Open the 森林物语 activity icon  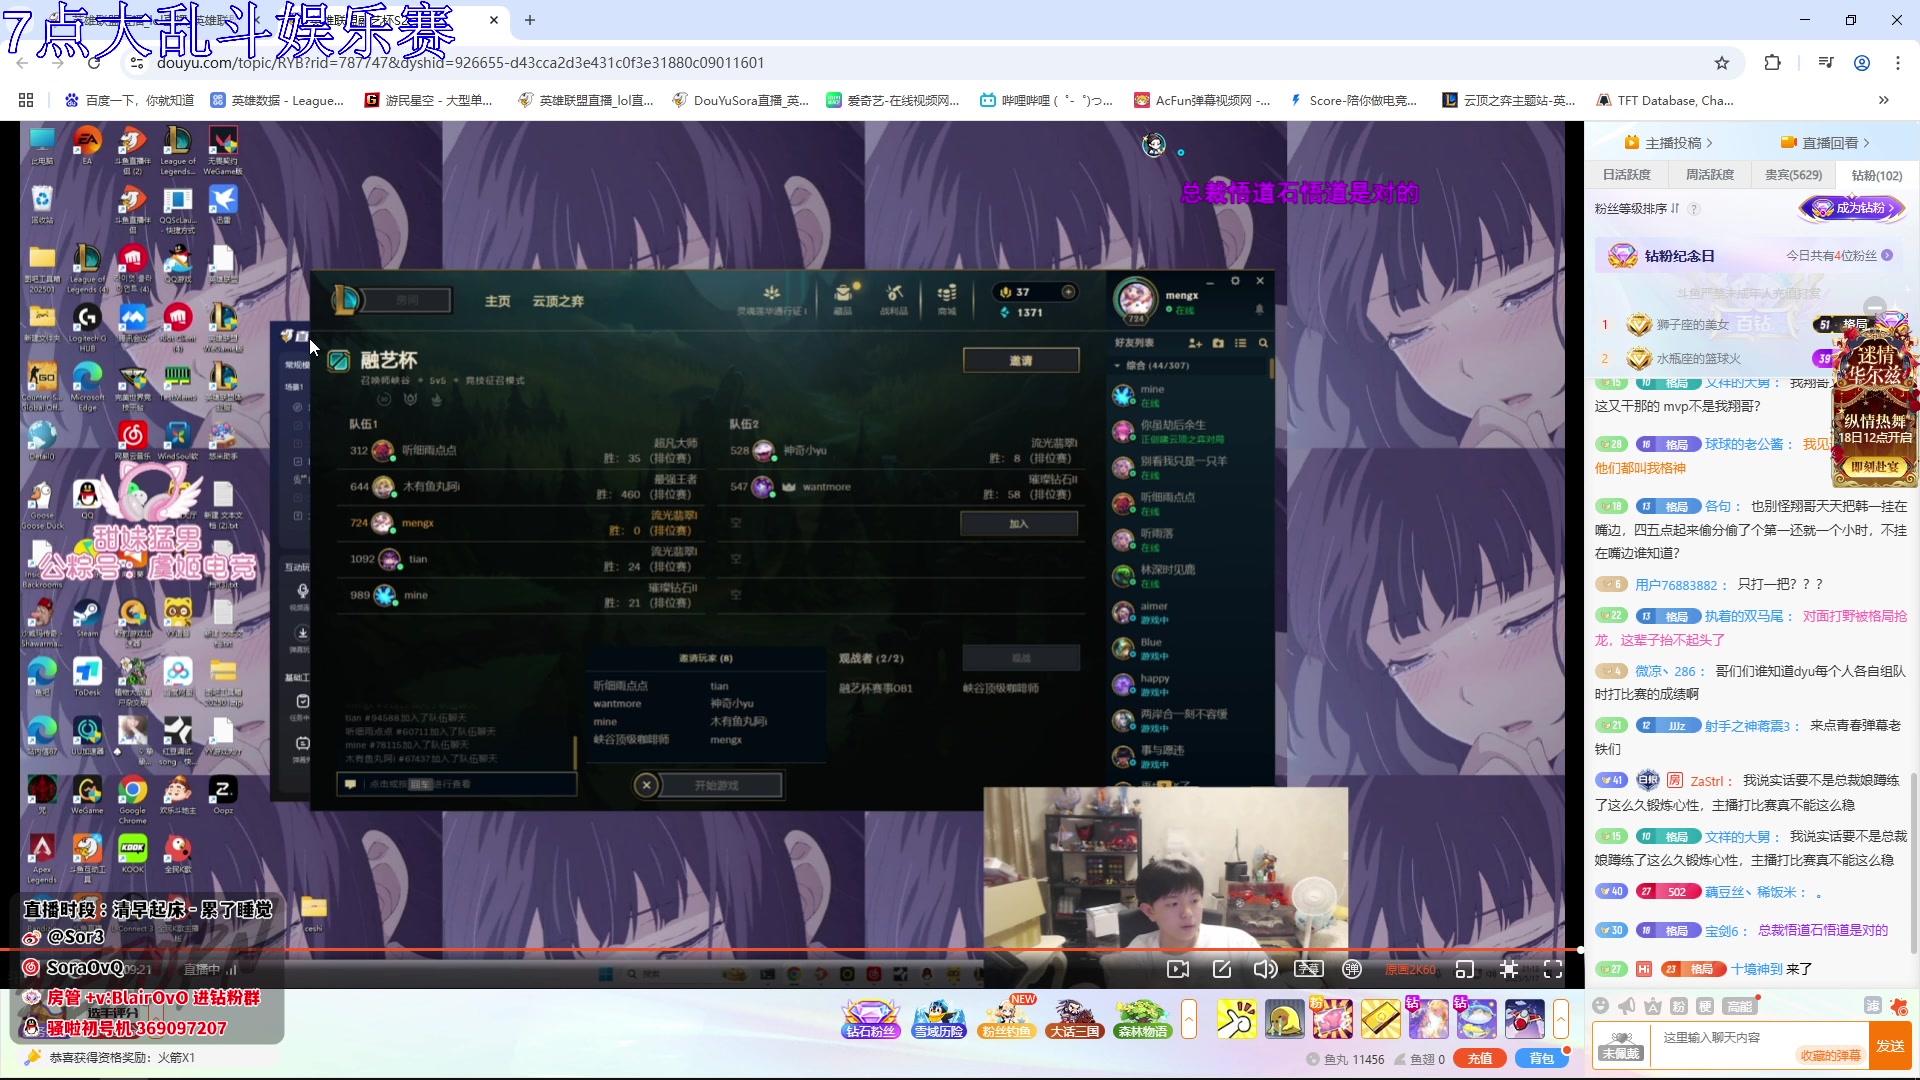[1143, 1019]
